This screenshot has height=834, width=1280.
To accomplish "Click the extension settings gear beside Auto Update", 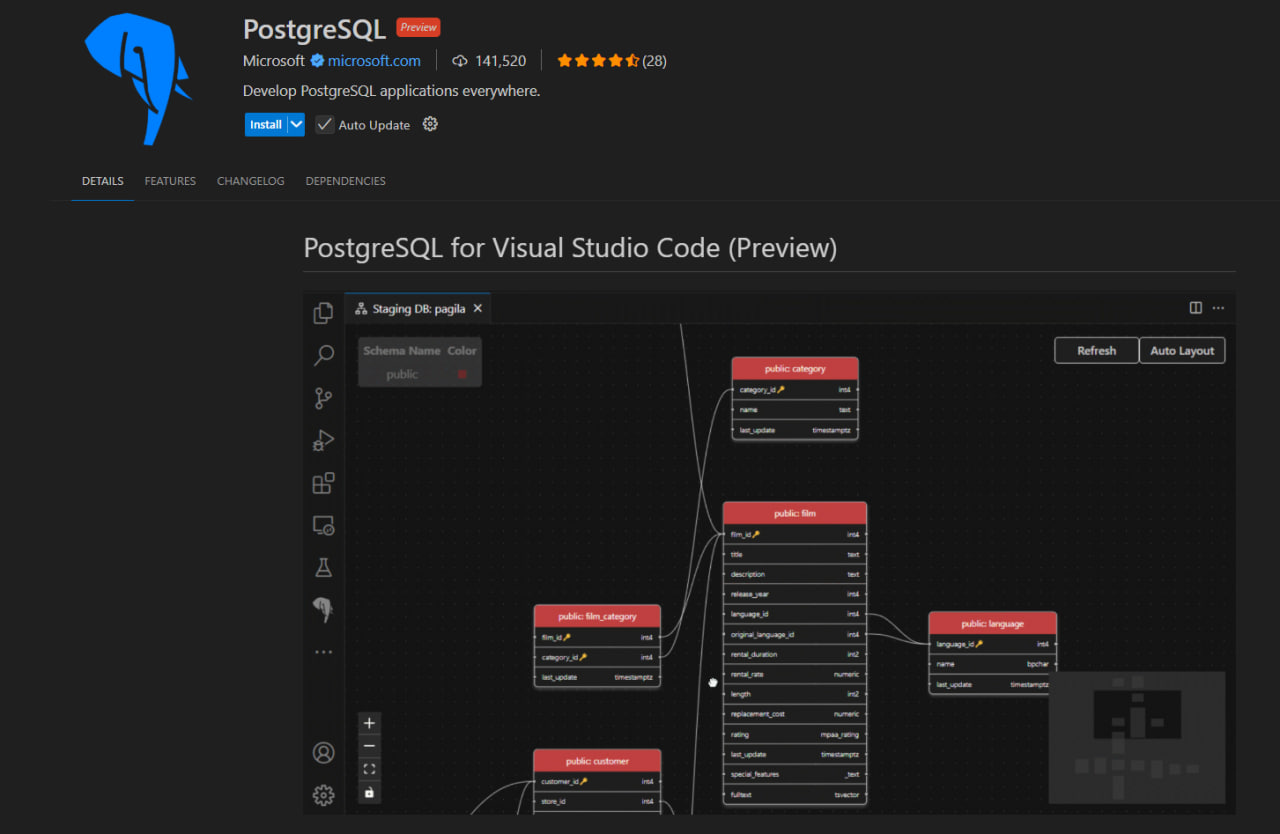I will pos(430,124).
